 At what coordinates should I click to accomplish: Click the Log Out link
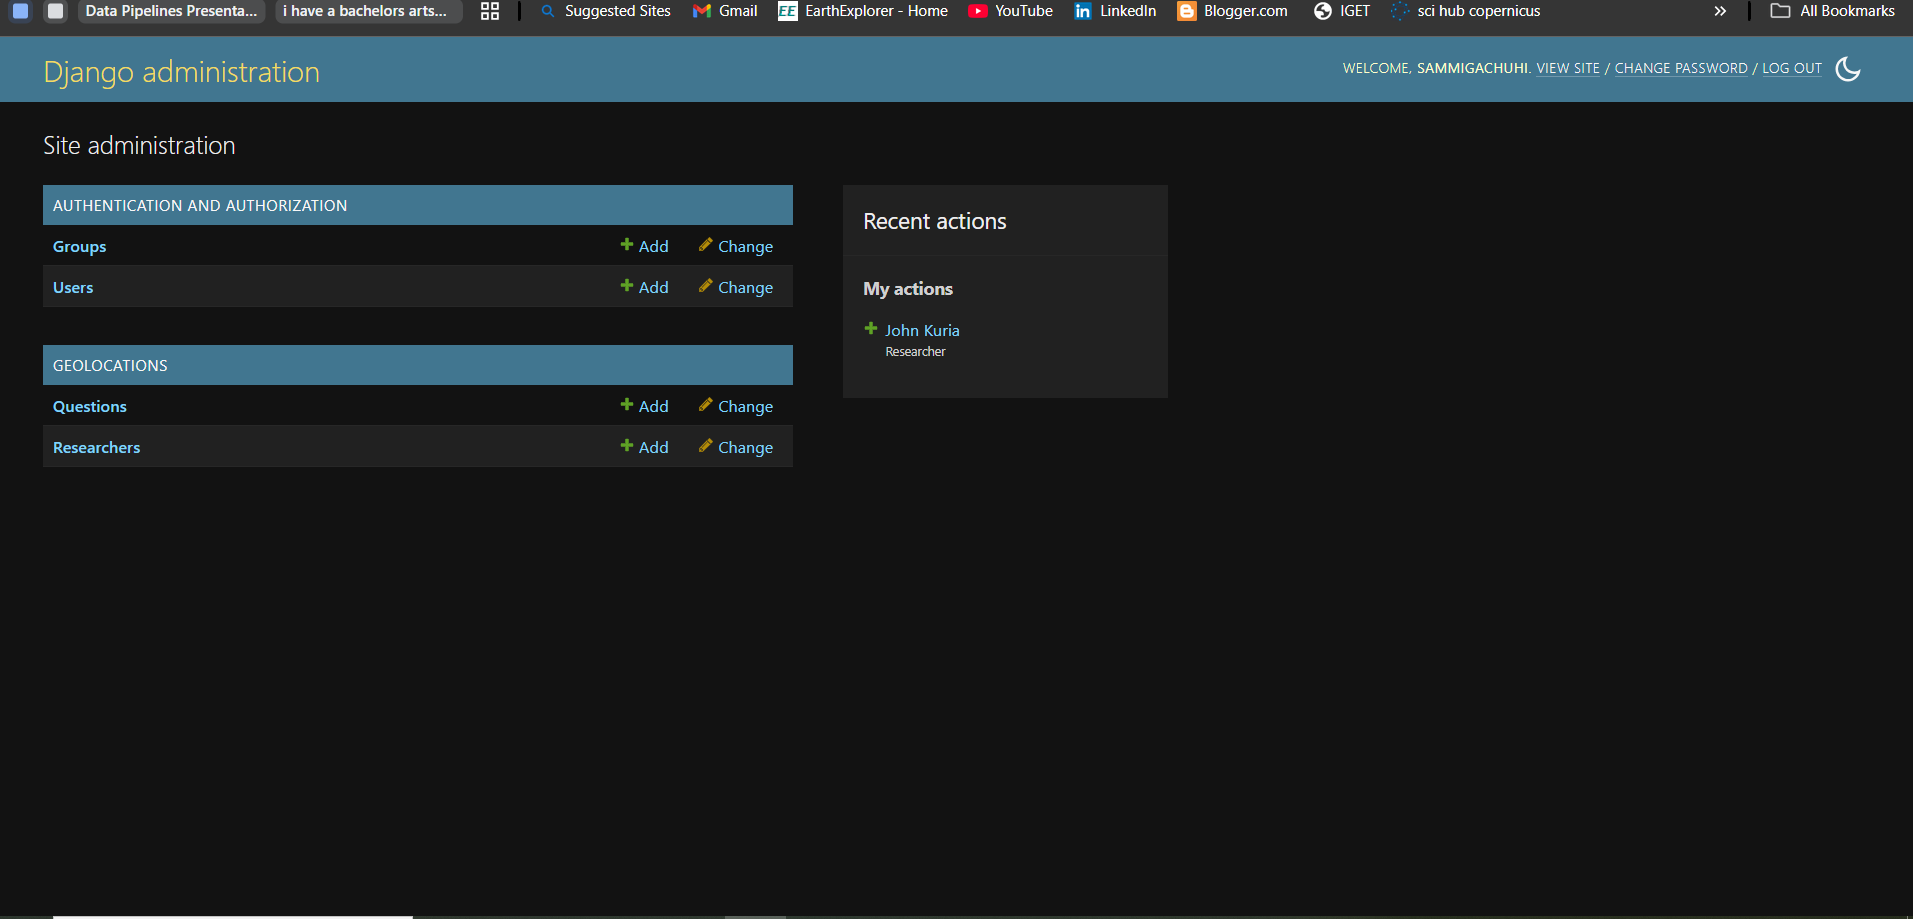(x=1791, y=69)
